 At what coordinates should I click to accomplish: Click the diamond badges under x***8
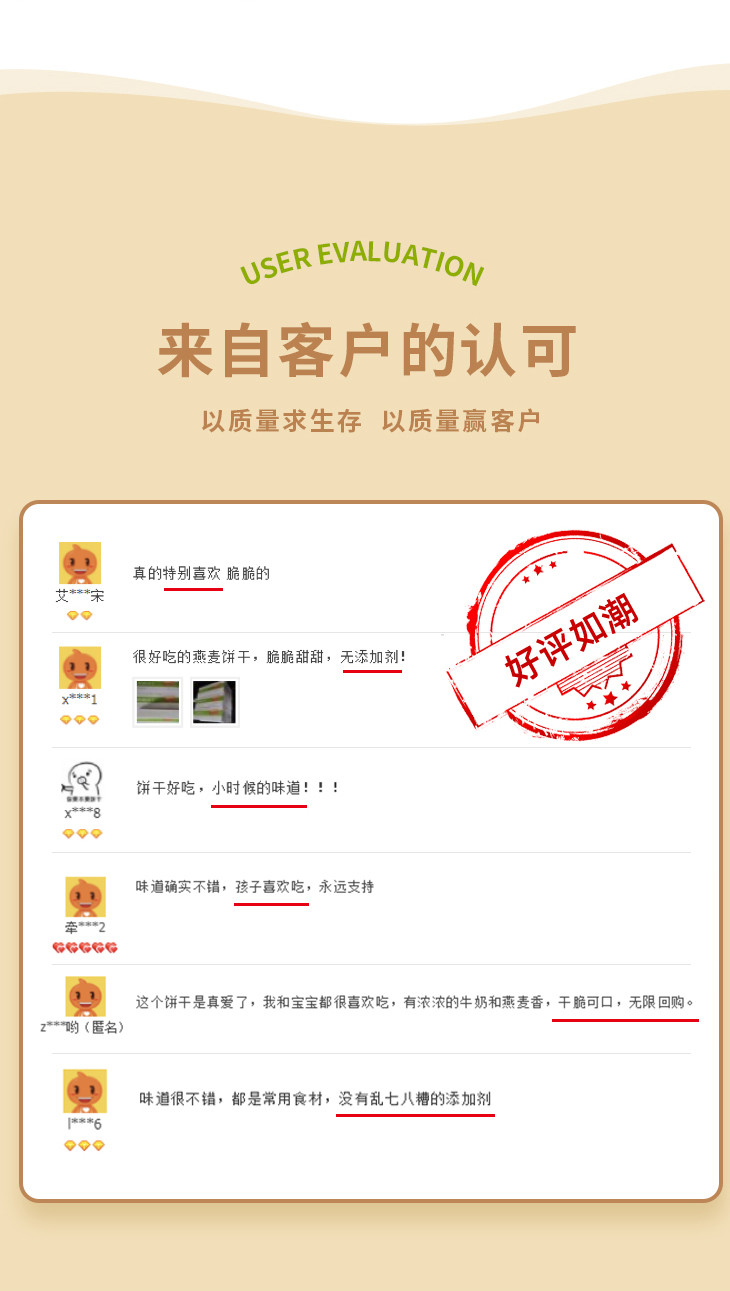pyautogui.click(x=83, y=833)
